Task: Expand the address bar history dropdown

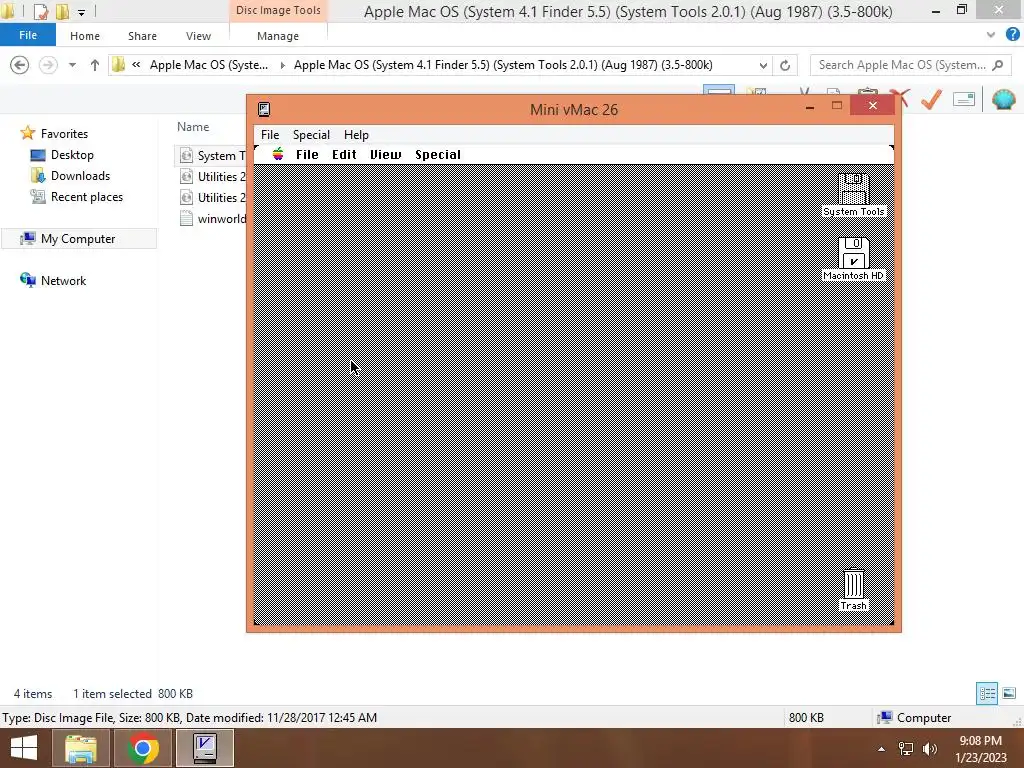Action: tap(763, 65)
